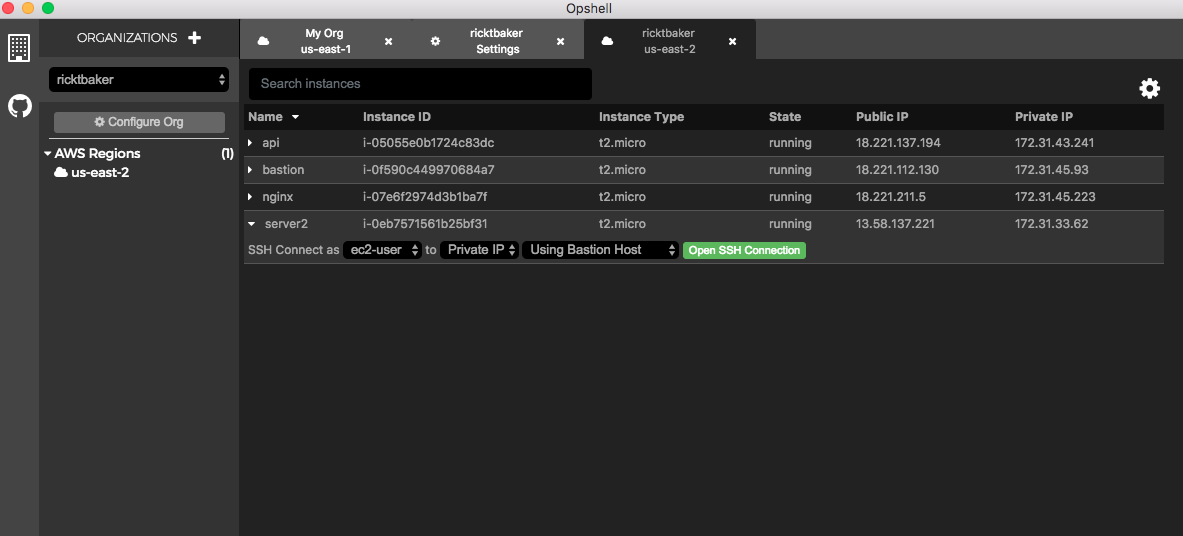Click public IP 13.58.137.221
This screenshot has width=1183, height=536.
(x=896, y=224)
